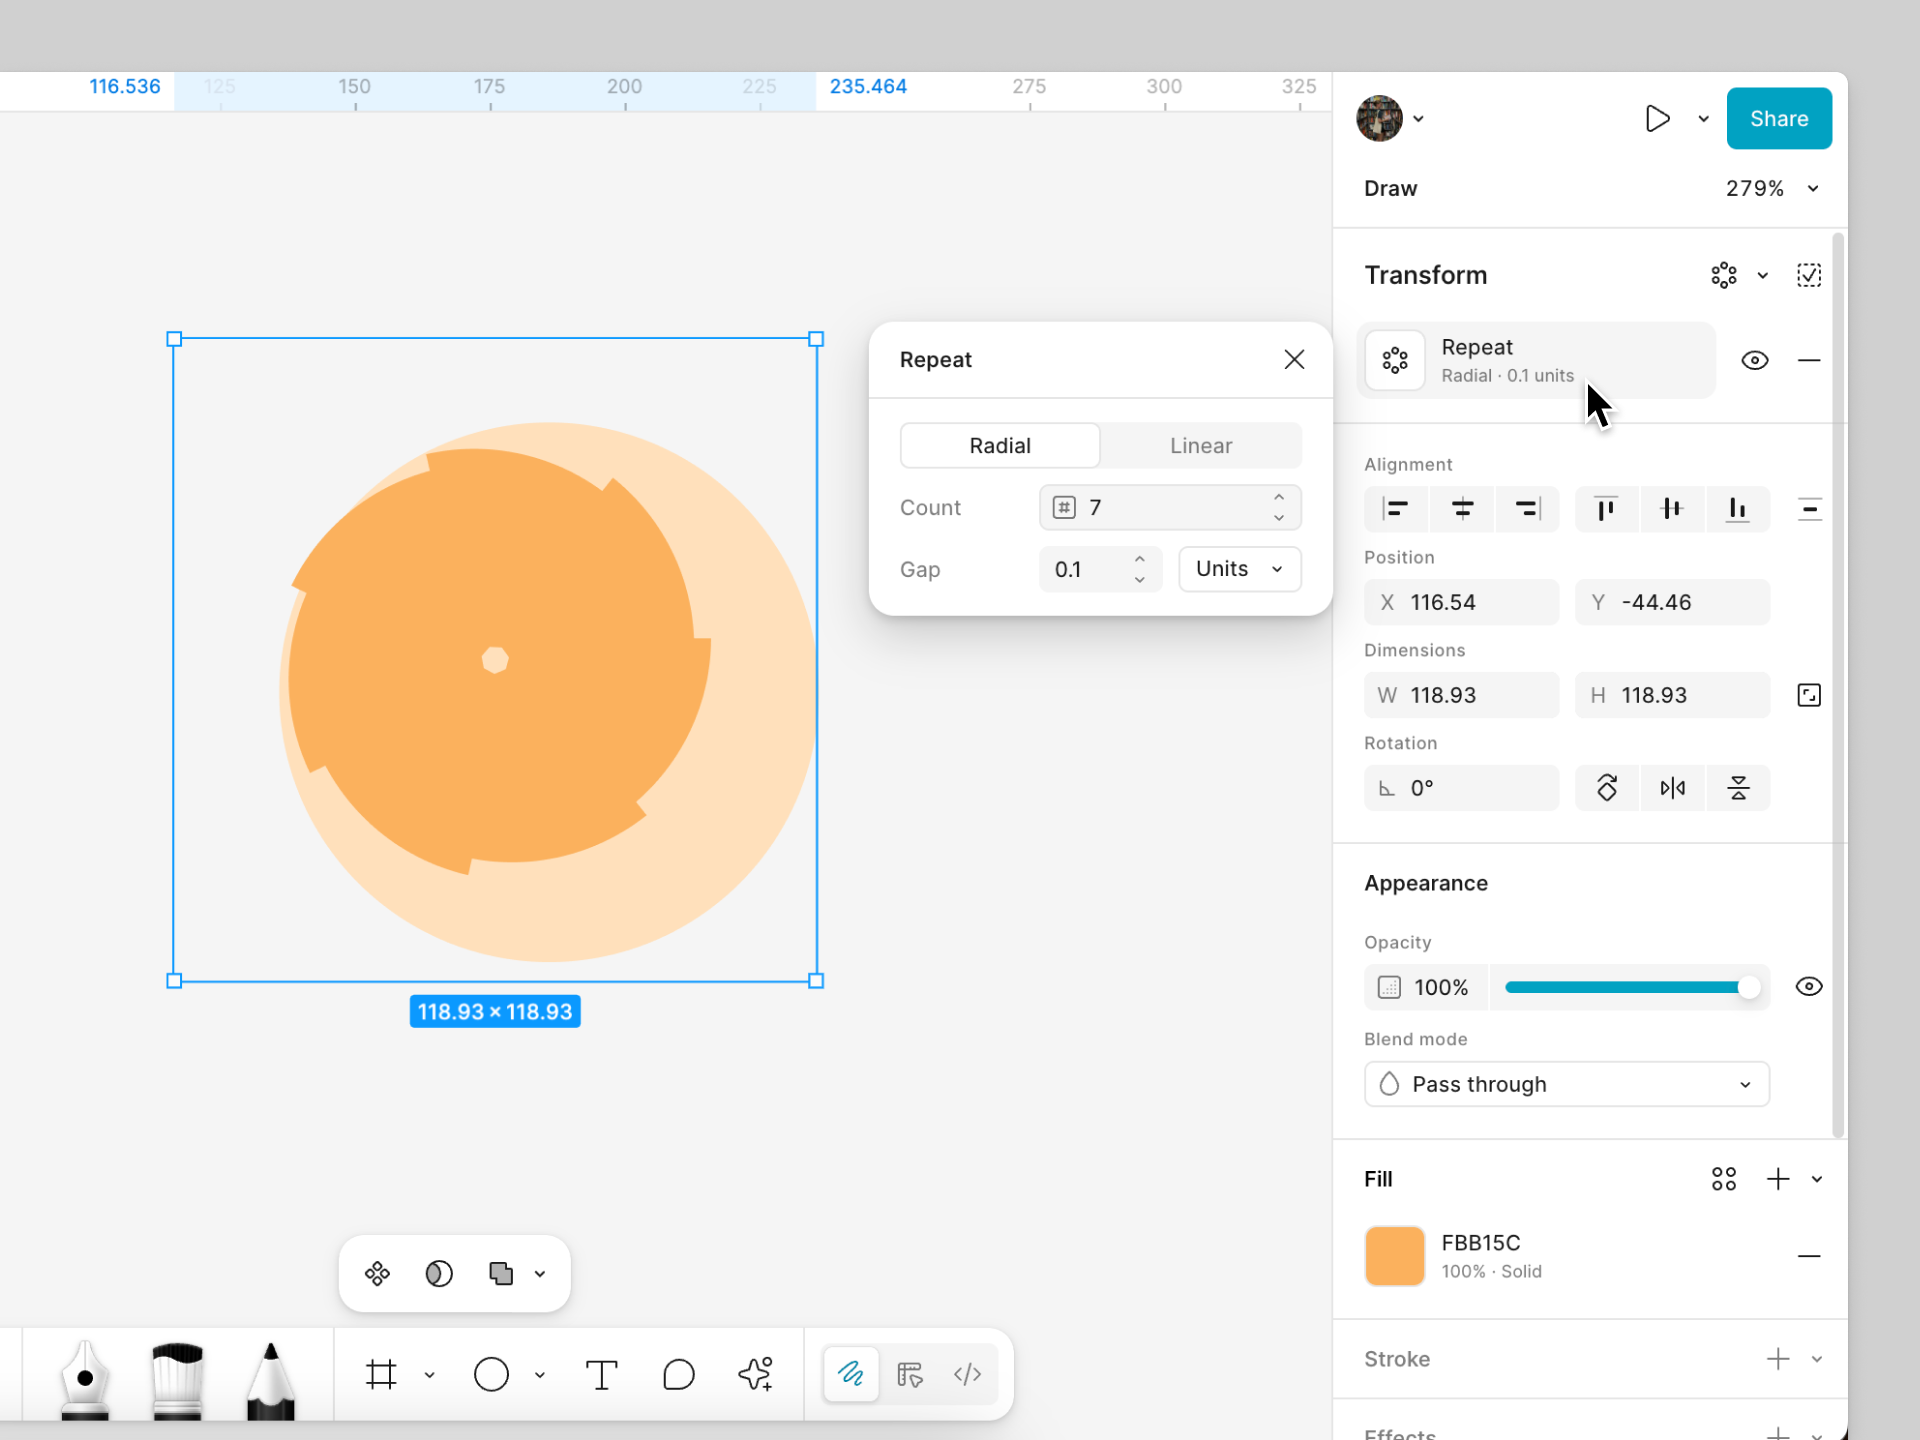Flip selection vertically
1920x1440 pixels.
[x=1739, y=788]
